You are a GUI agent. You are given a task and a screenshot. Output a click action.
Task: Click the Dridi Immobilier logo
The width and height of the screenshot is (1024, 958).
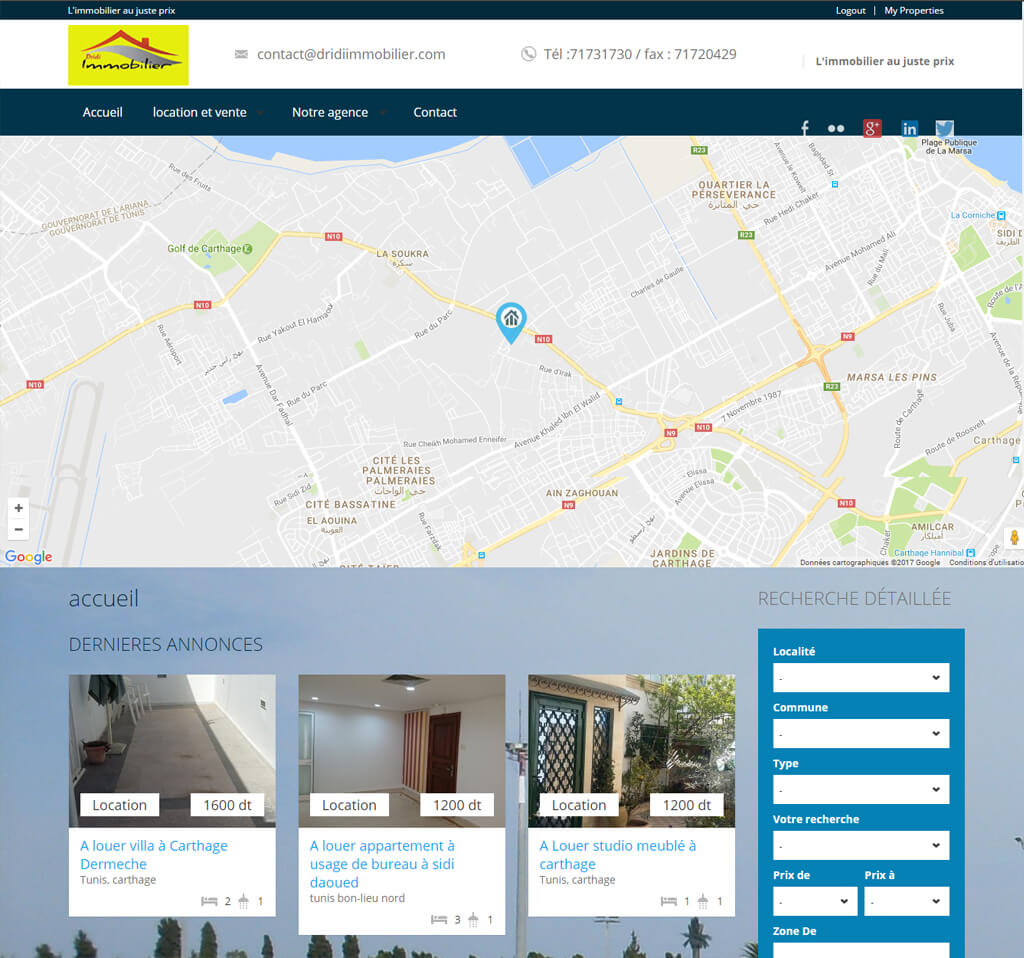tap(128, 55)
